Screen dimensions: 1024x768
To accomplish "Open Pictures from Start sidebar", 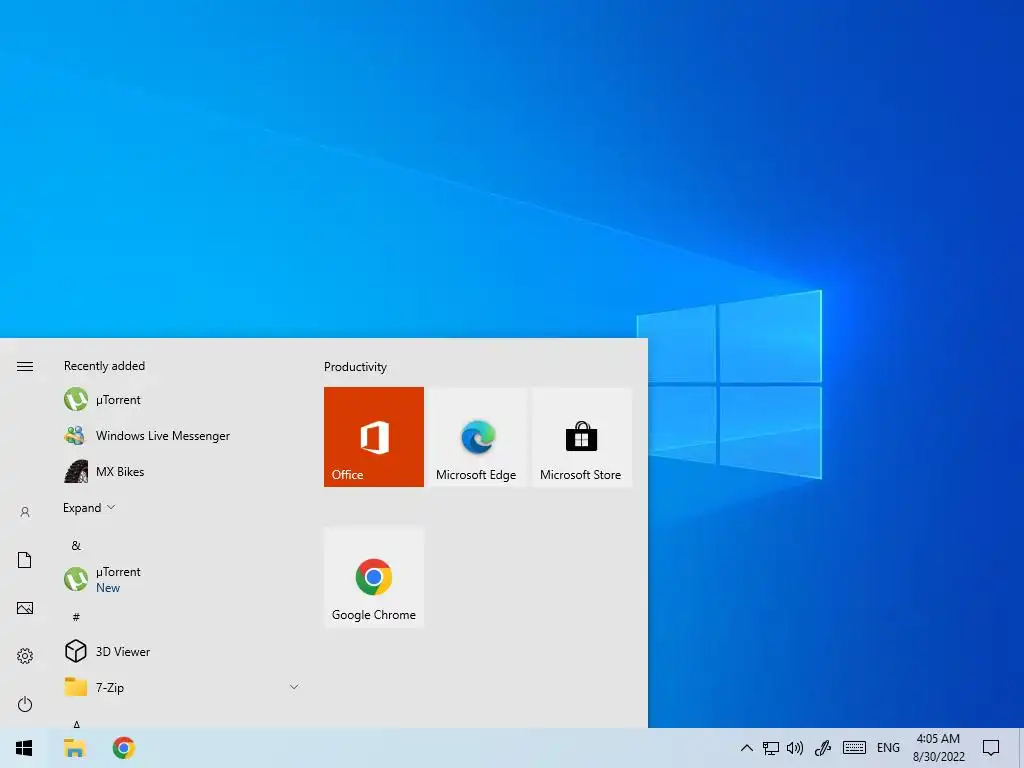I will coord(25,608).
